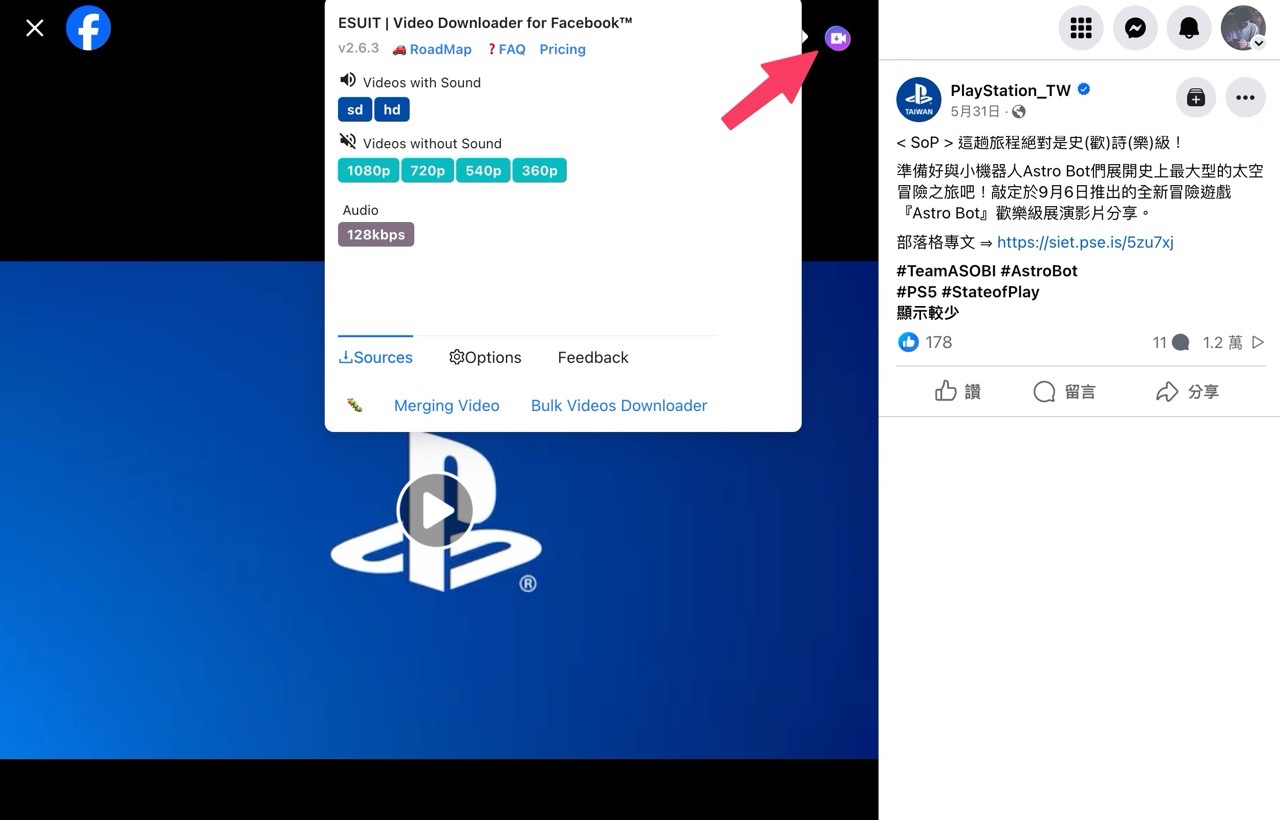The height and width of the screenshot is (820, 1280).
Task: Save the post with the bookmark icon
Action: [1195, 97]
